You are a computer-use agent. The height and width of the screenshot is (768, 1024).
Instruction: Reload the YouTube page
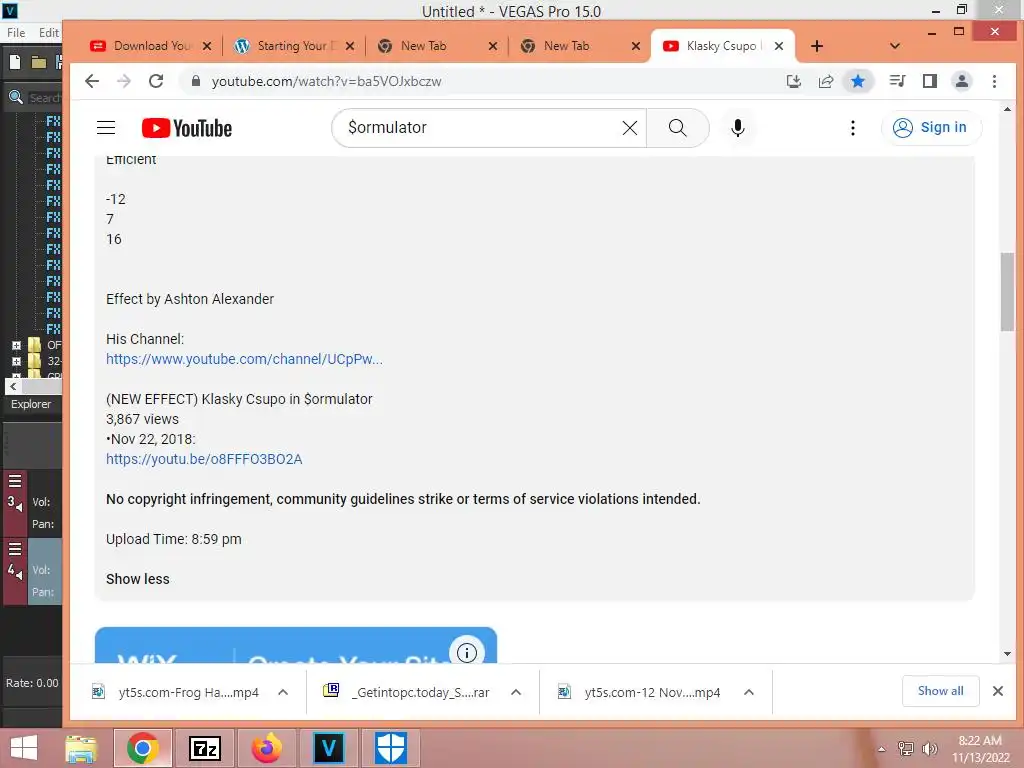(x=155, y=81)
